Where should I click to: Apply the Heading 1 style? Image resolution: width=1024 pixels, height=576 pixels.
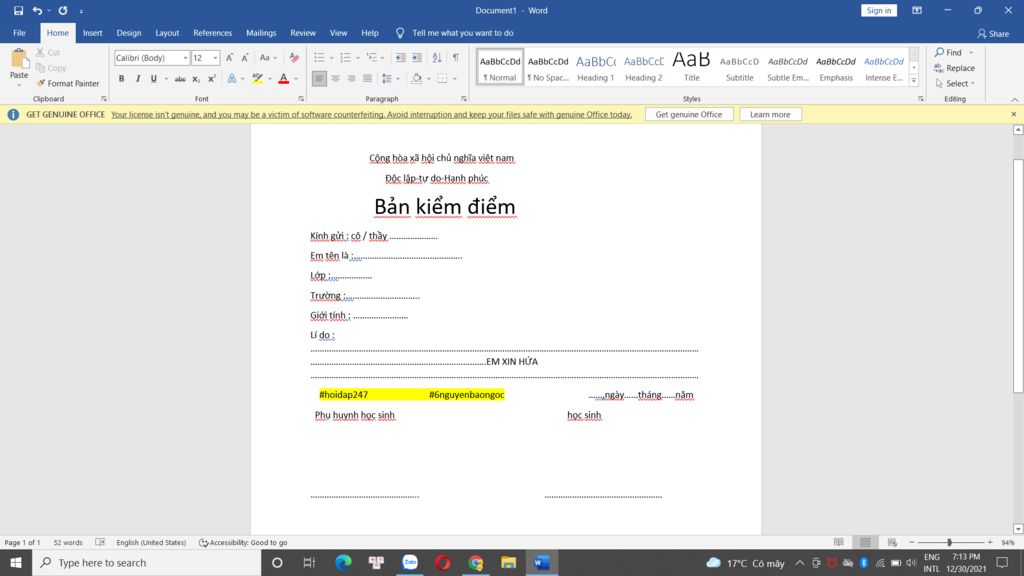tap(596, 67)
